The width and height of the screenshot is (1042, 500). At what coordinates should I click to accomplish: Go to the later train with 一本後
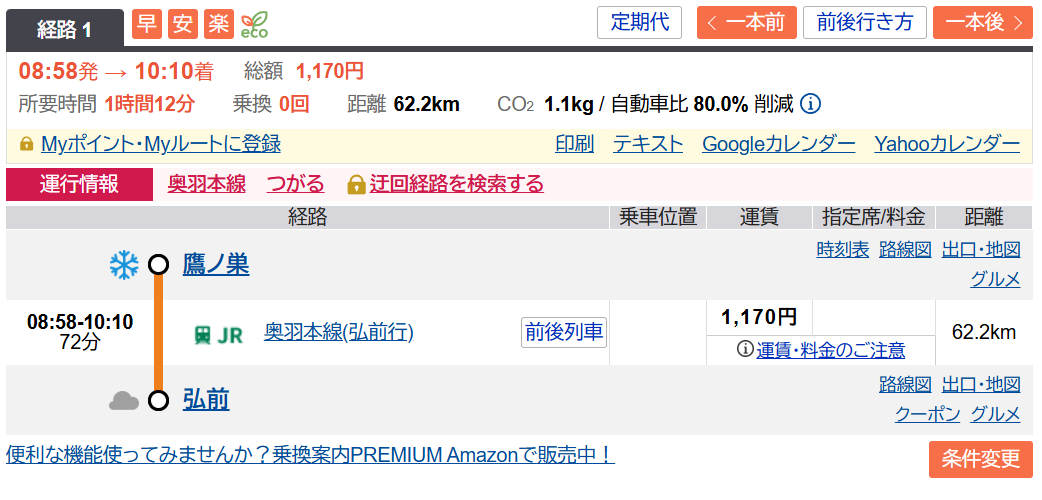point(982,23)
